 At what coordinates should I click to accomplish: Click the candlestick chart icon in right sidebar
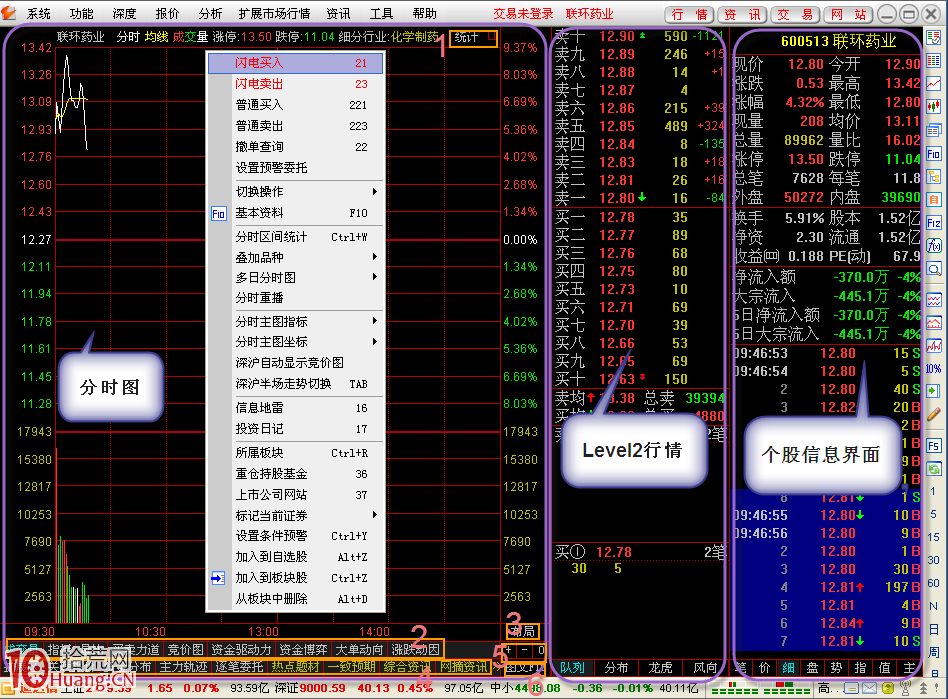tap(934, 107)
